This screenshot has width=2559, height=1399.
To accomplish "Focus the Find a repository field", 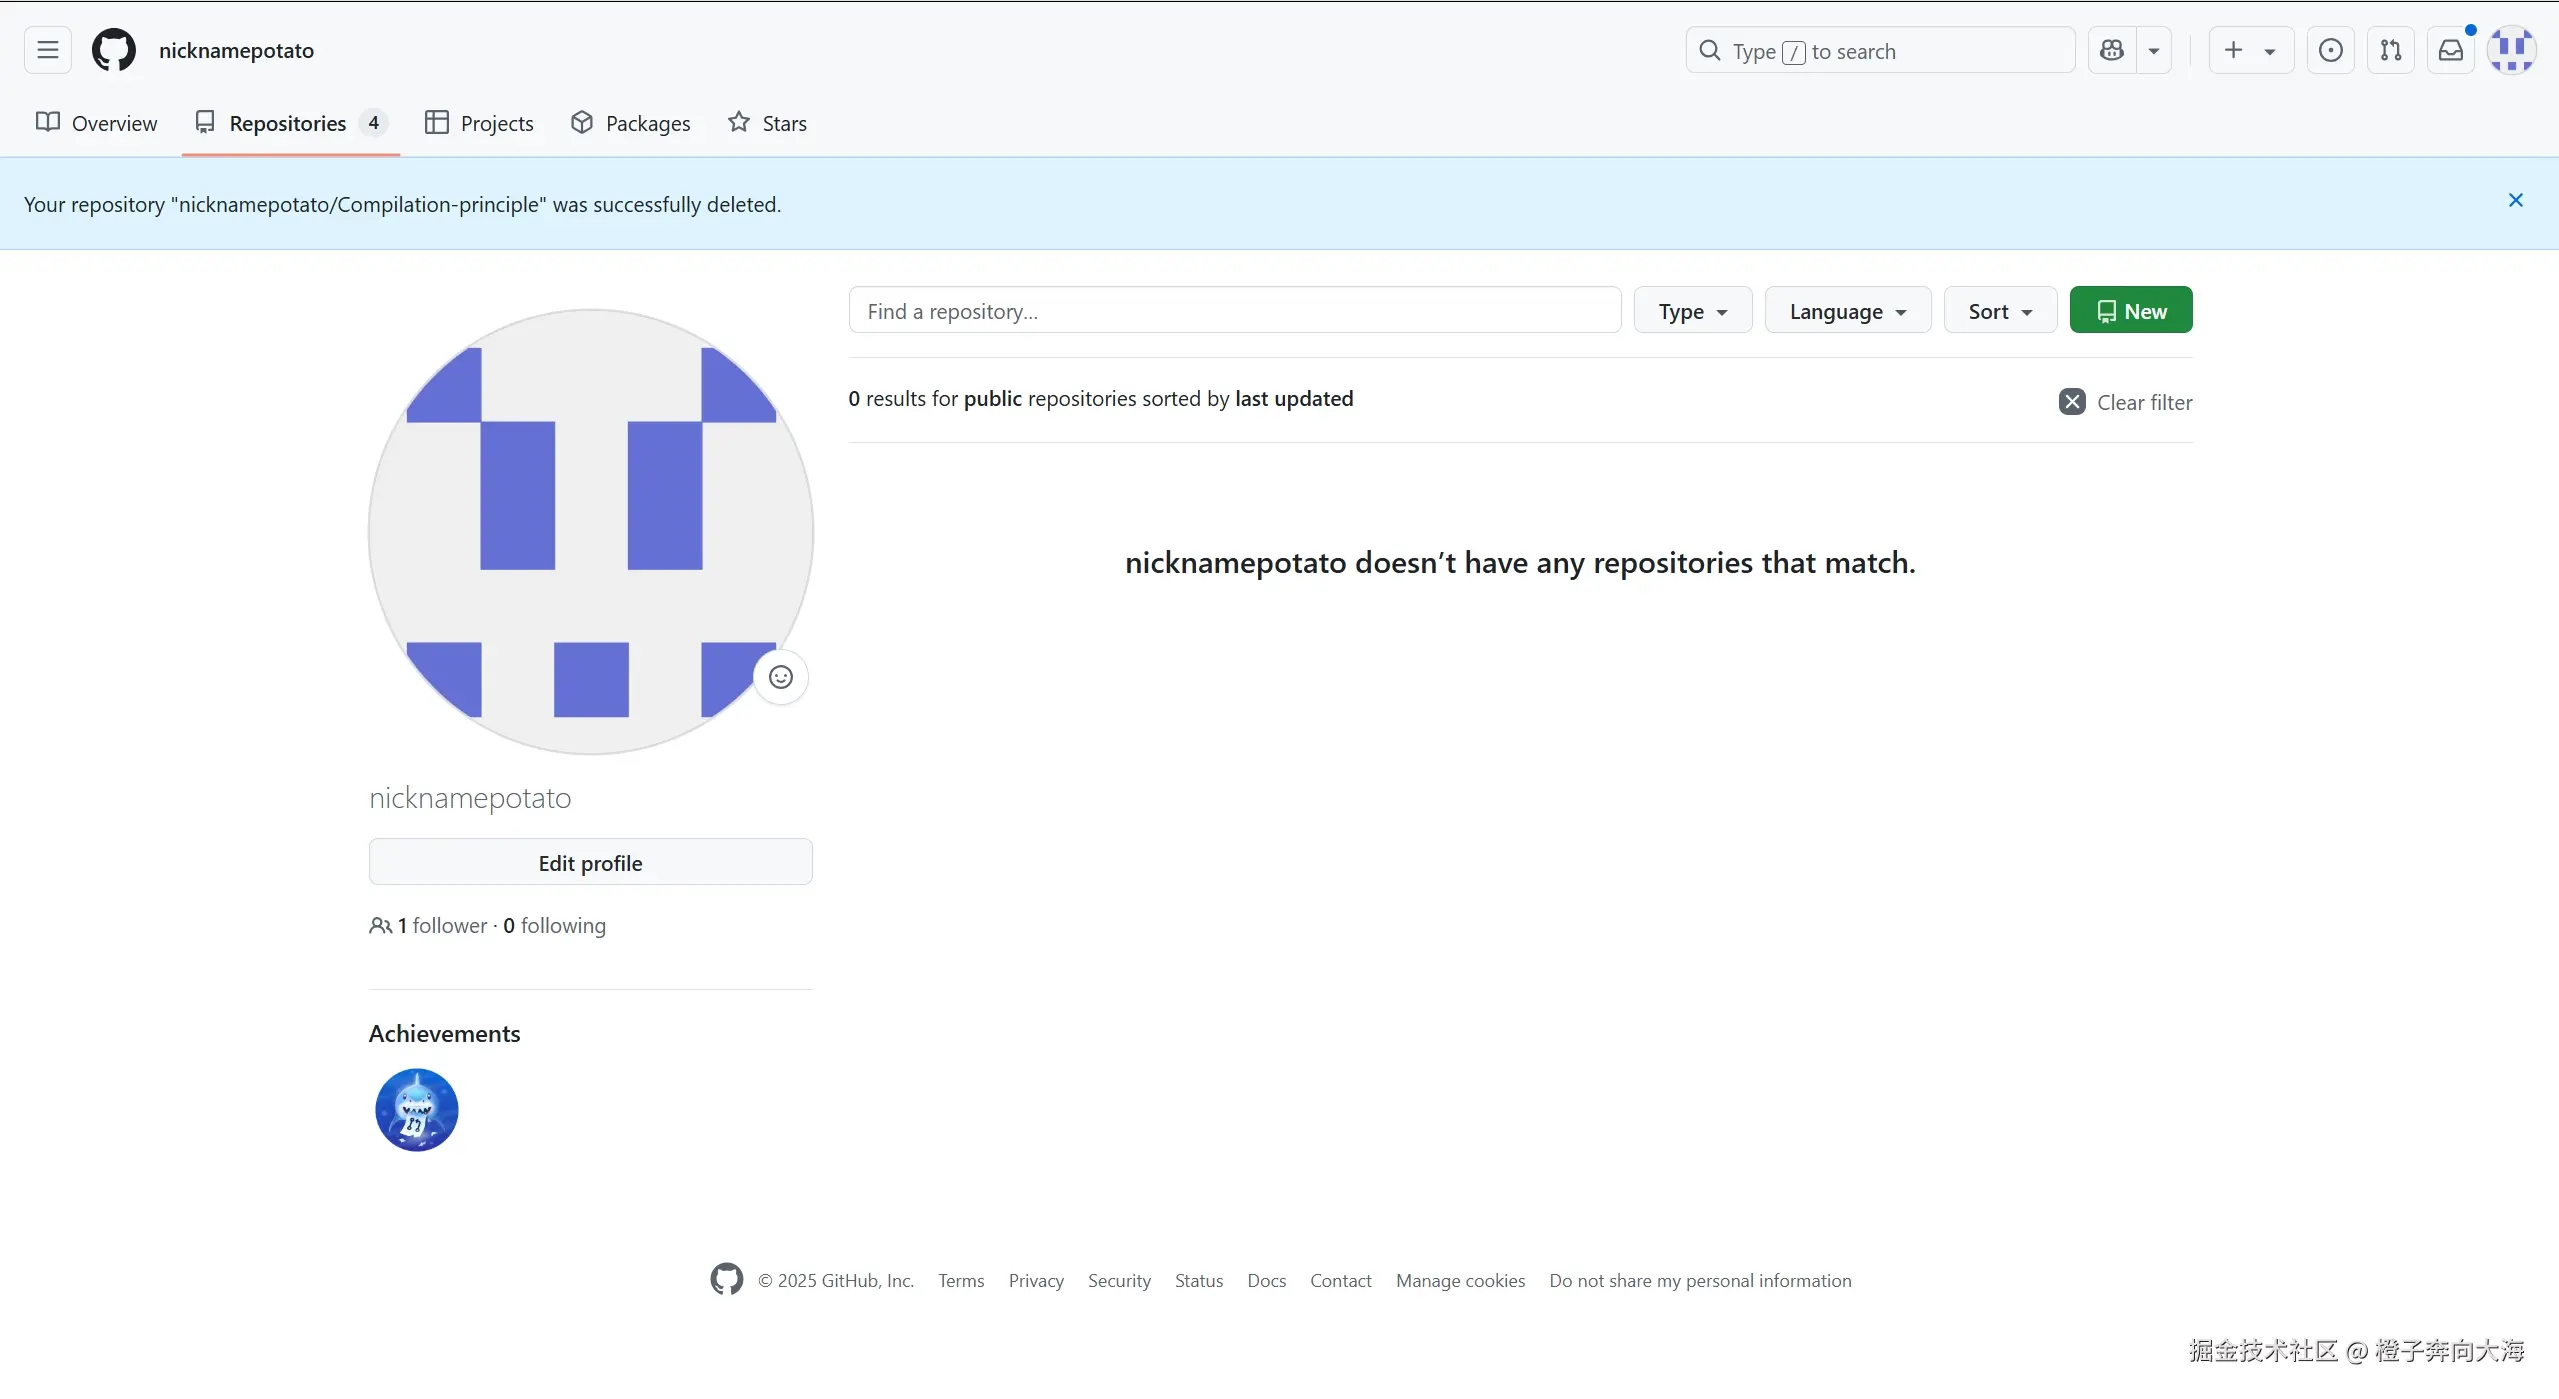I will [x=1234, y=311].
